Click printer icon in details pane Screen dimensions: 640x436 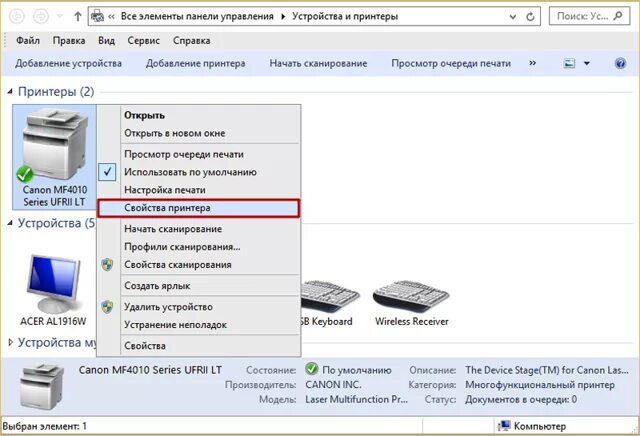pyautogui.click(x=42, y=386)
